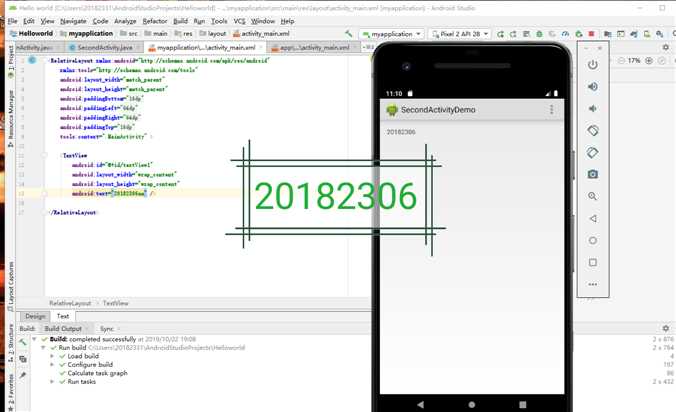Collapse the Run build node
Screen dimensions: 676x412
click(43, 347)
